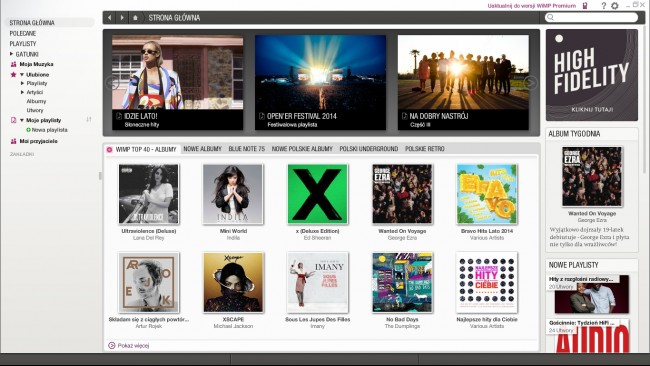This screenshot has height=366, width=650.
Task: Expand the Gatunki tree item
Action: tap(12, 54)
